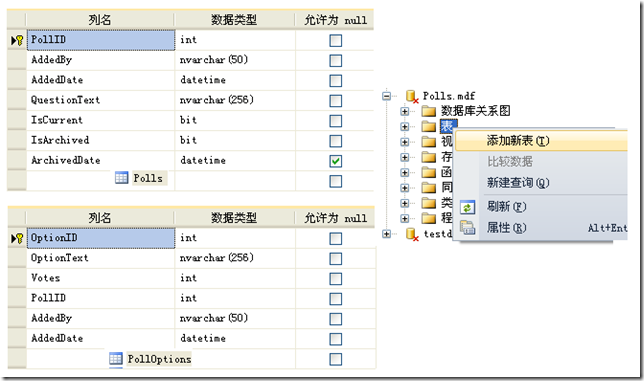Toggle allow null for IsArchived

pyautogui.click(x=336, y=141)
